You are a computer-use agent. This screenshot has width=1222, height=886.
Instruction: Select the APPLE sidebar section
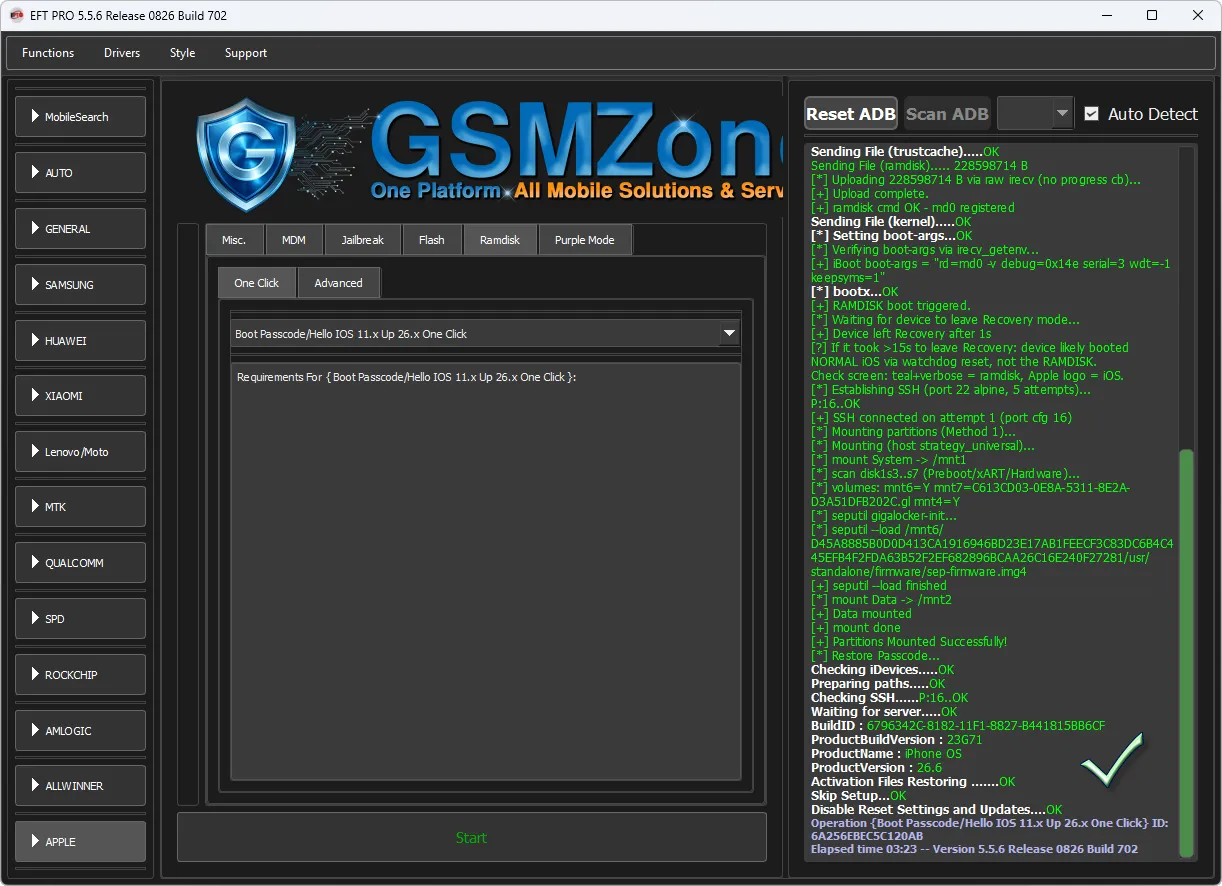point(80,842)
